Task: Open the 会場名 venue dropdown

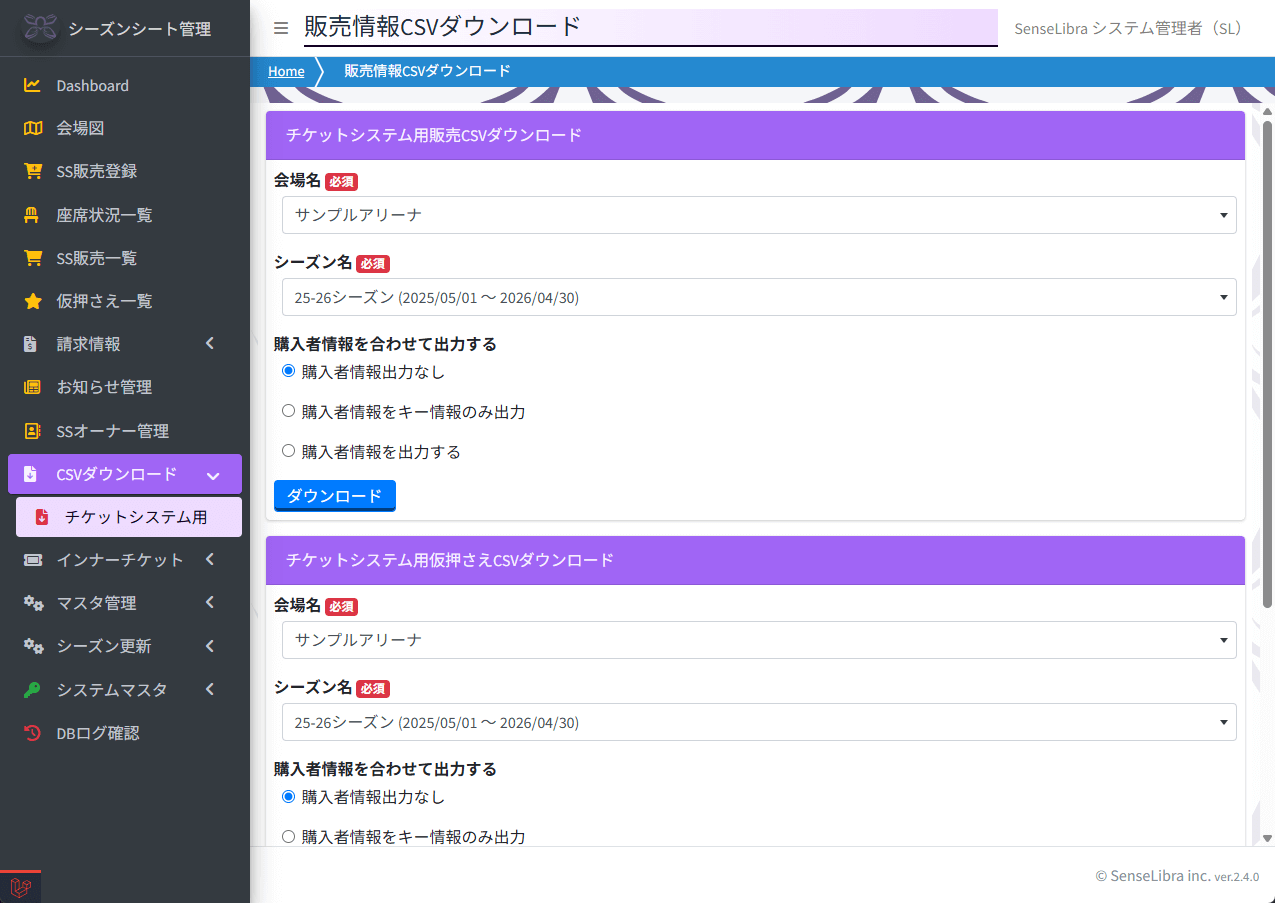Action: click(758, 214)
